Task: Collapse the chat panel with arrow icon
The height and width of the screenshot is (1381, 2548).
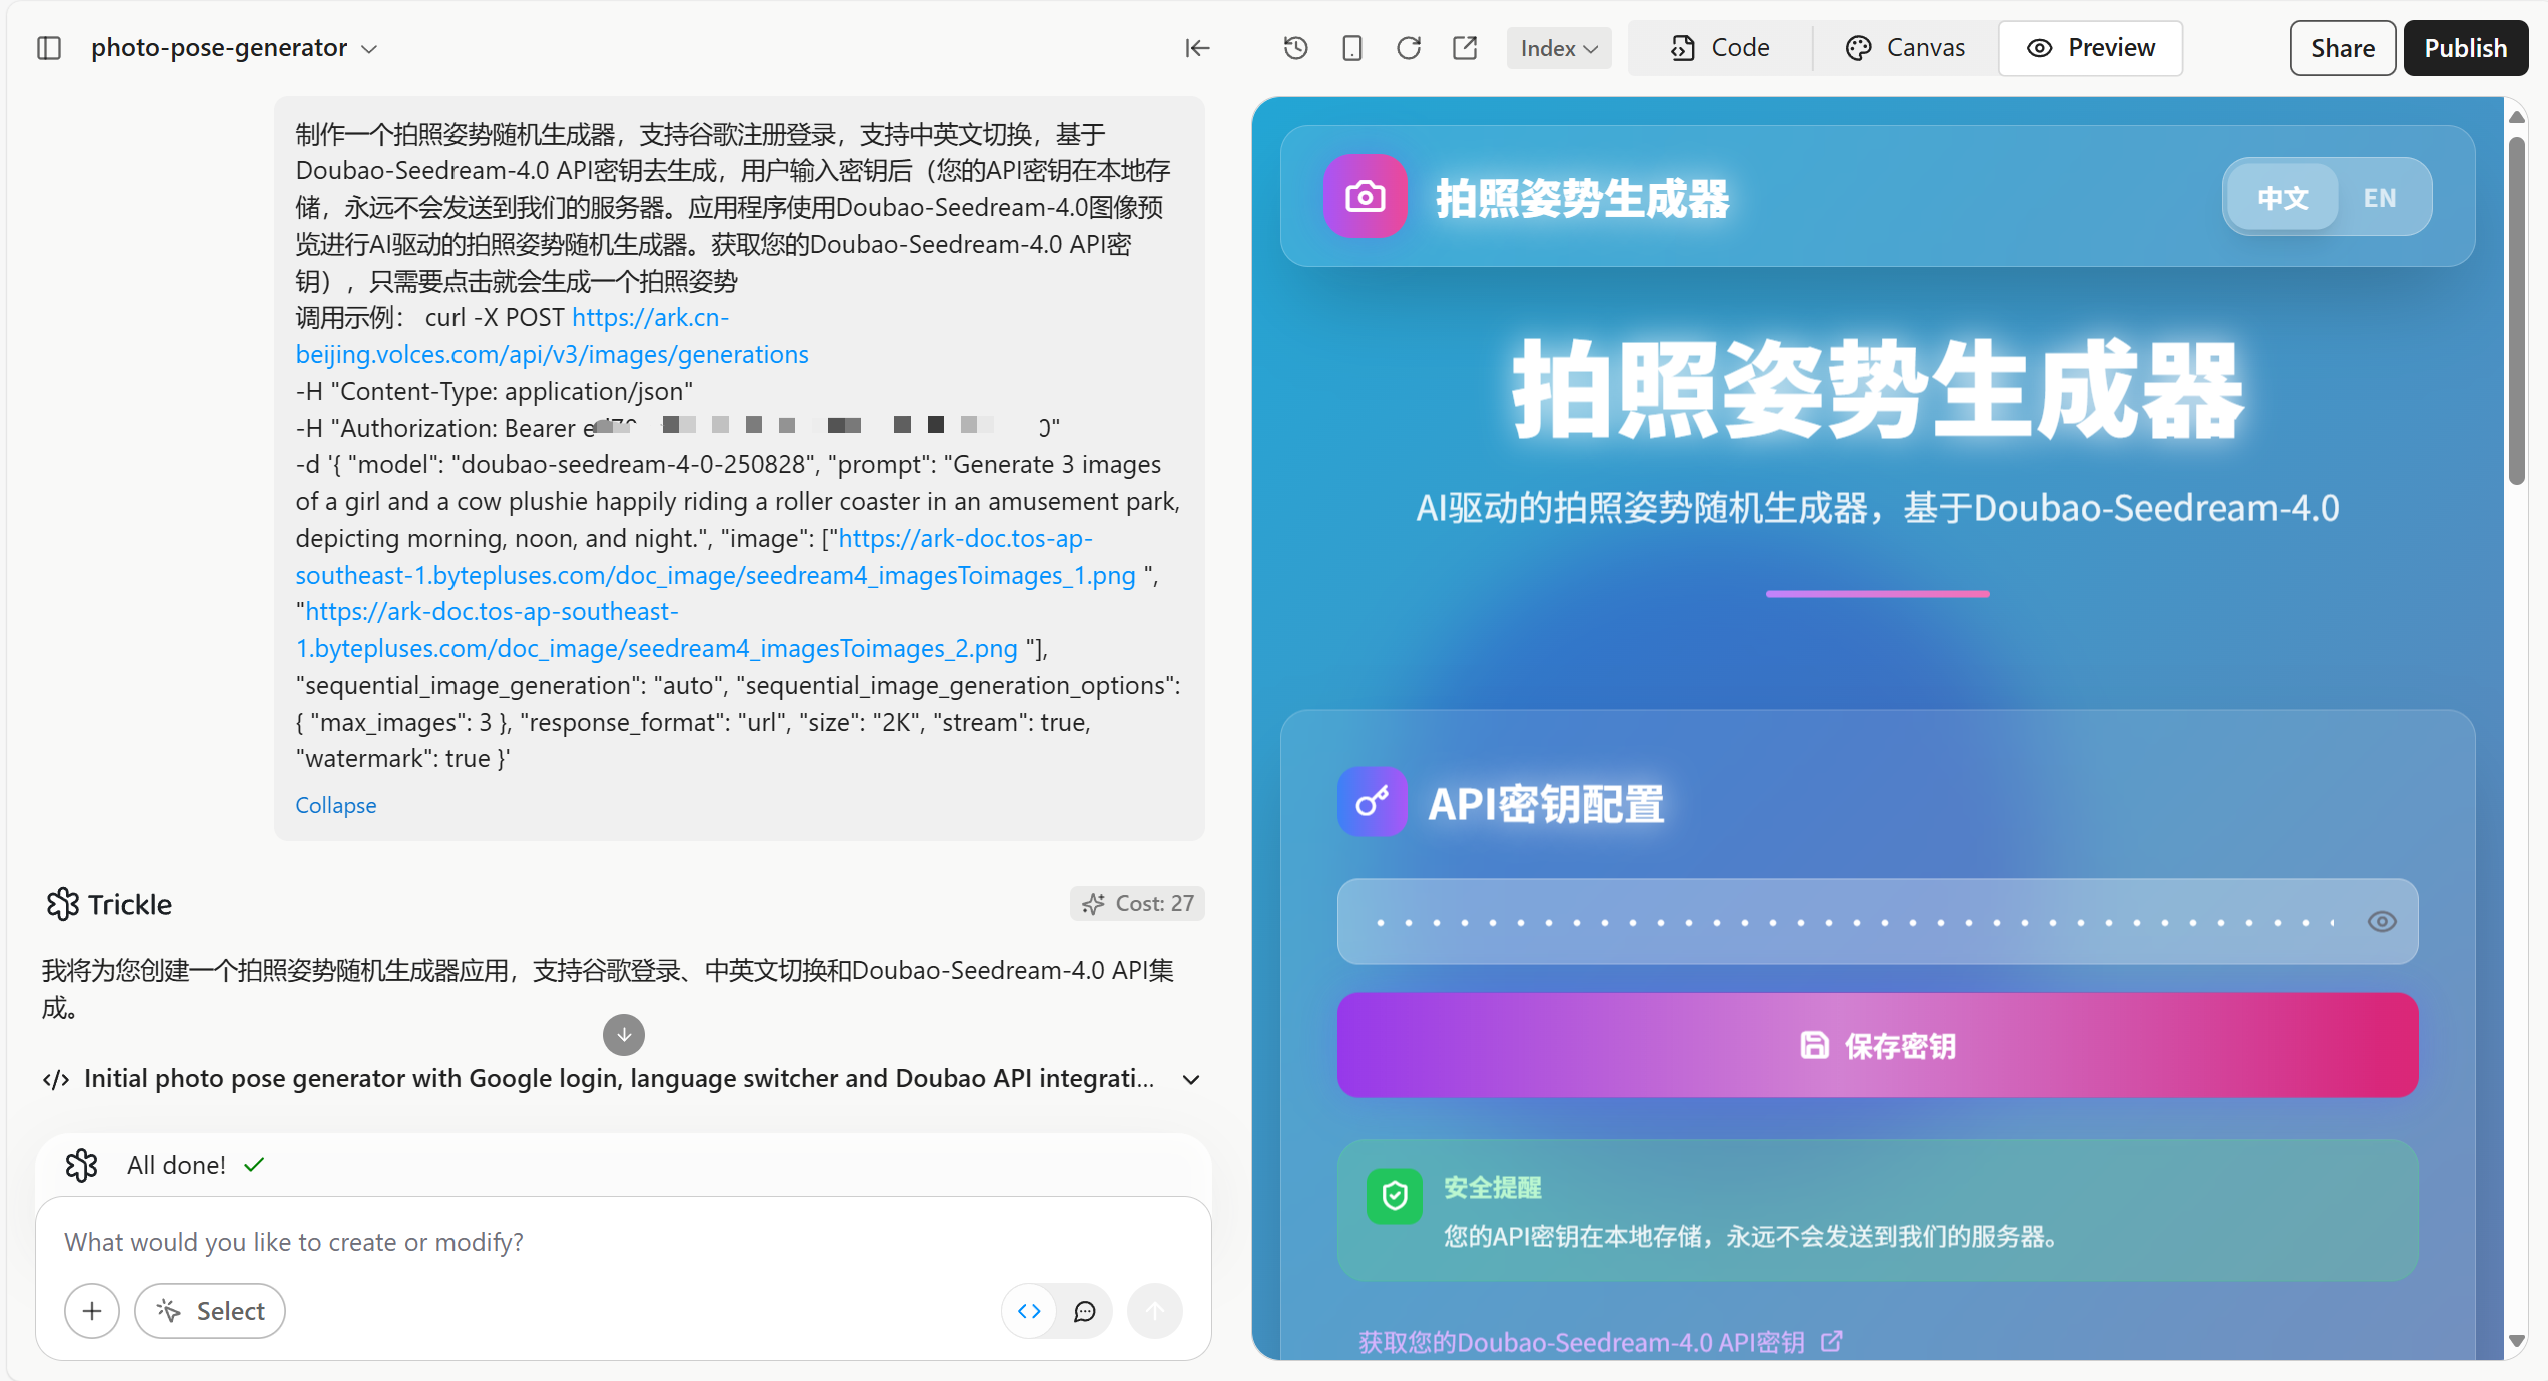Action: [x=1197, y=48]
